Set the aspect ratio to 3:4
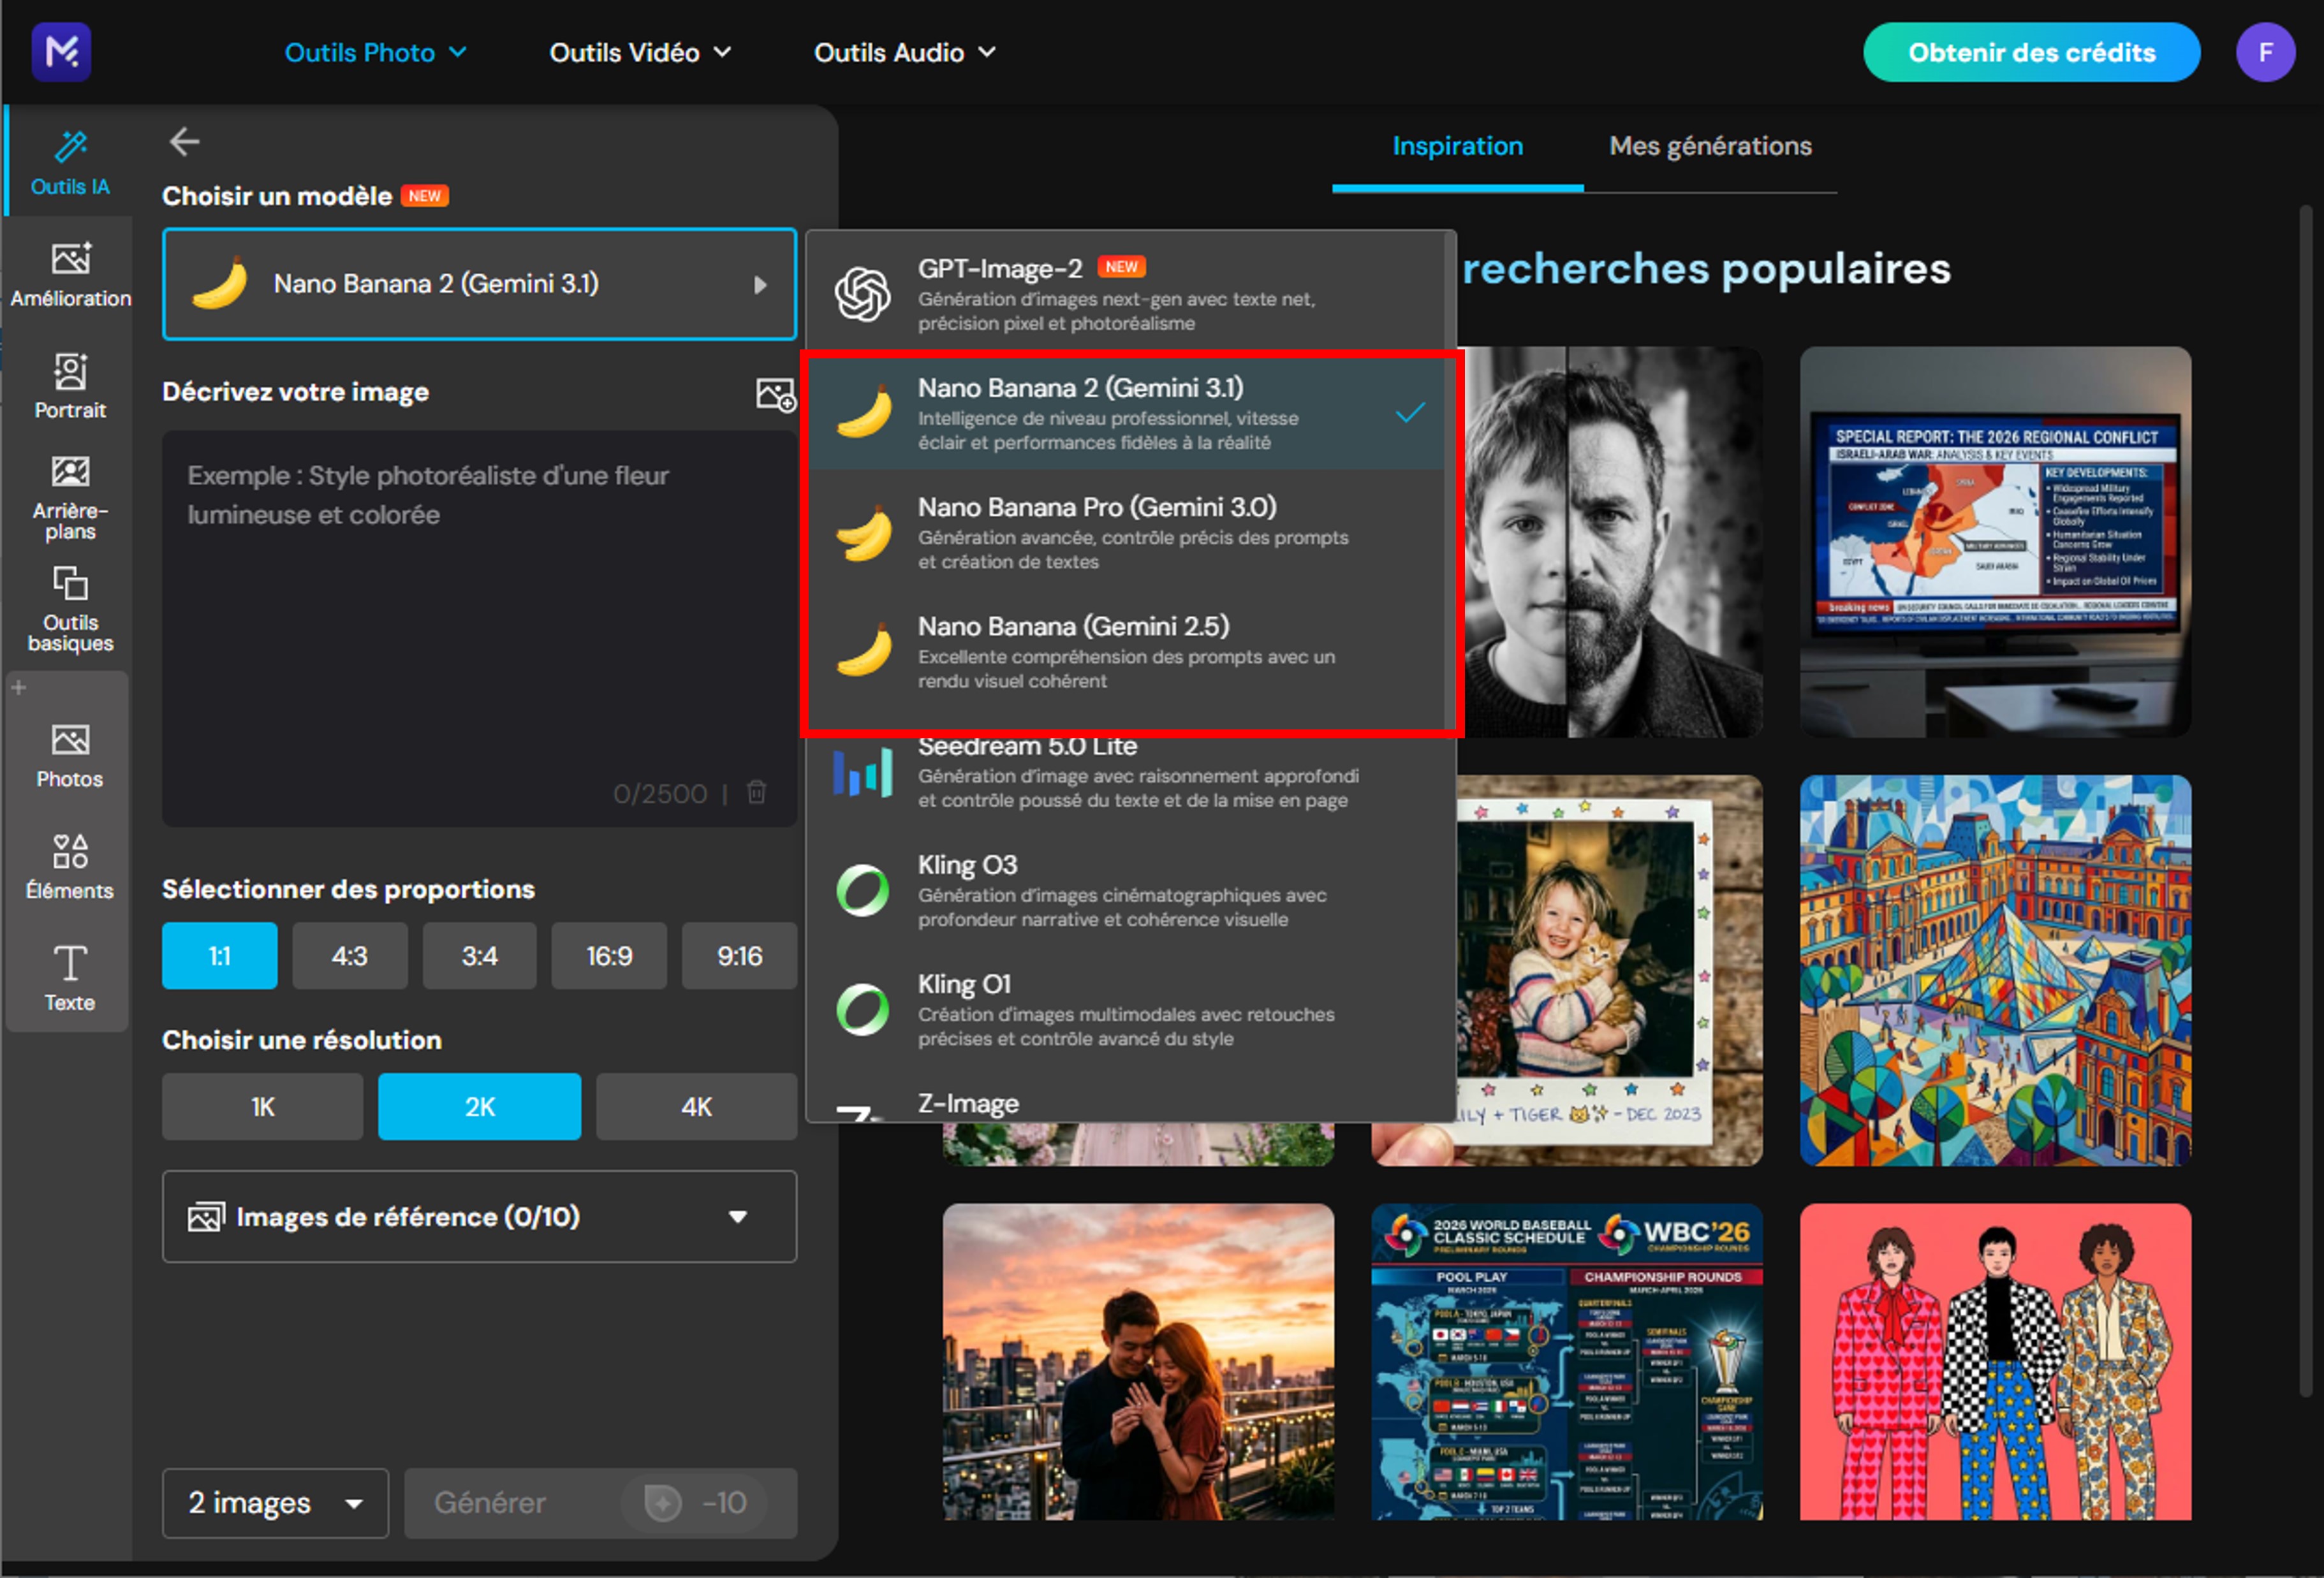Viewport: 2324px width, 1578px height. pos(479,955)
